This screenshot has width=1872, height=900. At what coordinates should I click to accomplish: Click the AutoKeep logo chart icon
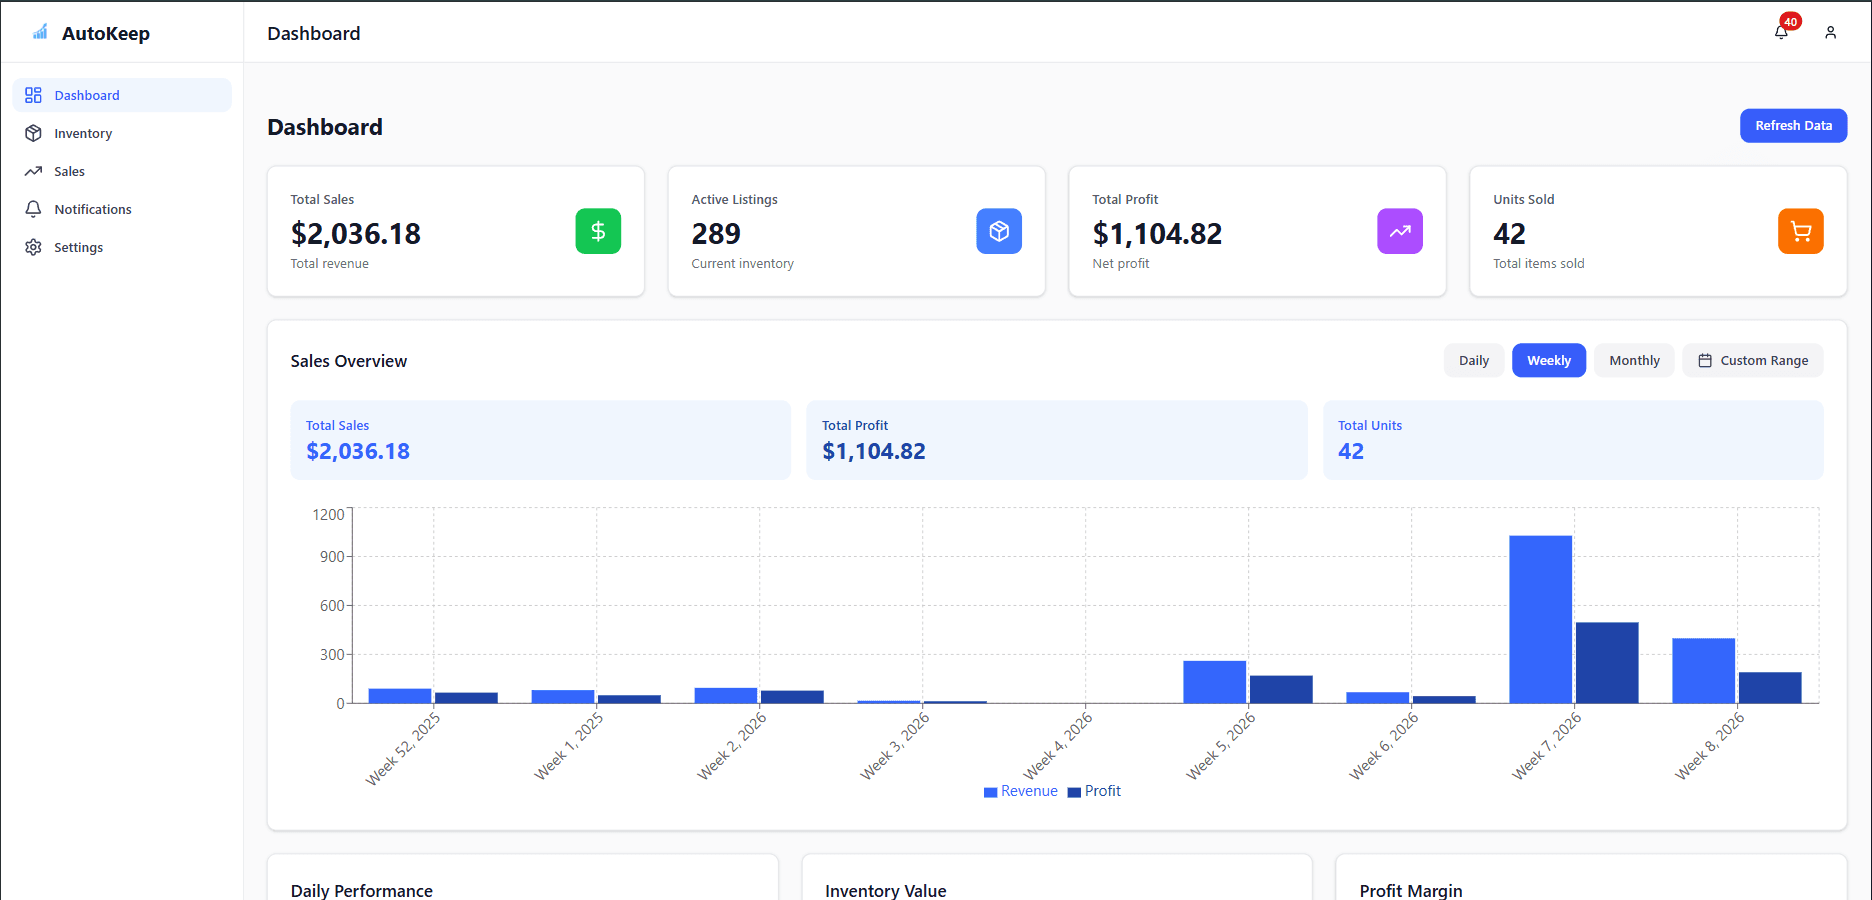pos(38,32)
